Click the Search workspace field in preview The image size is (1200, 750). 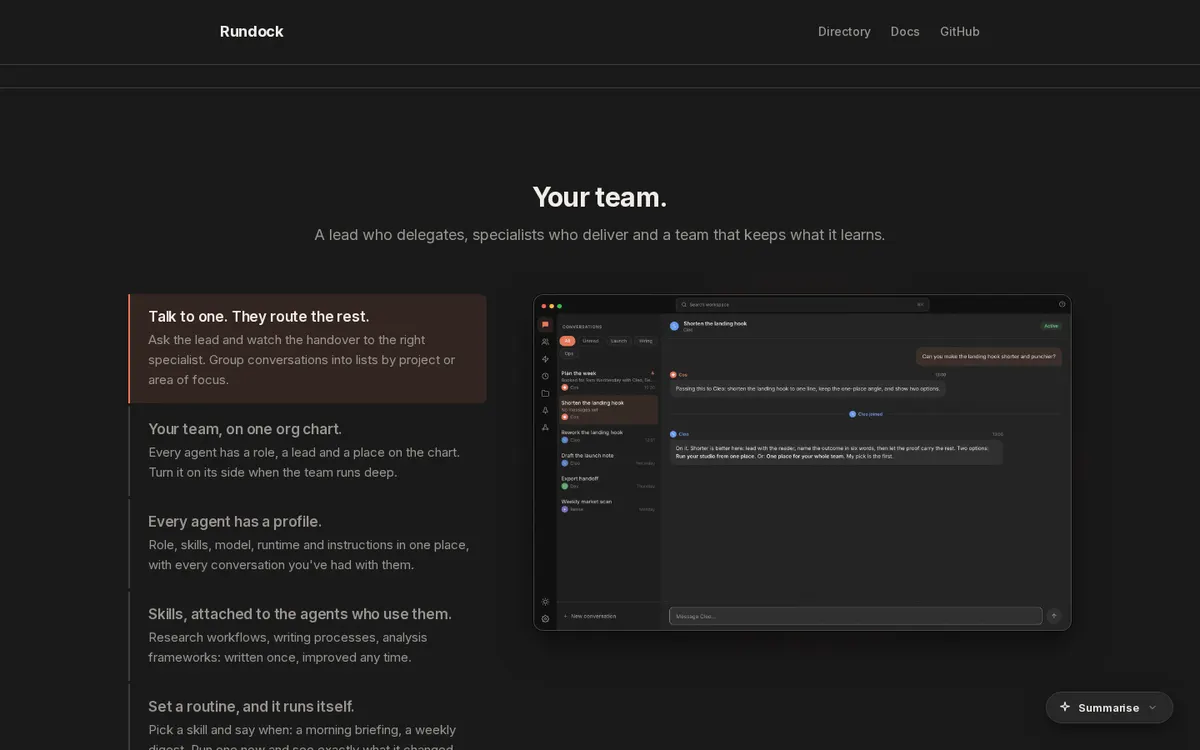click(802, 304)
